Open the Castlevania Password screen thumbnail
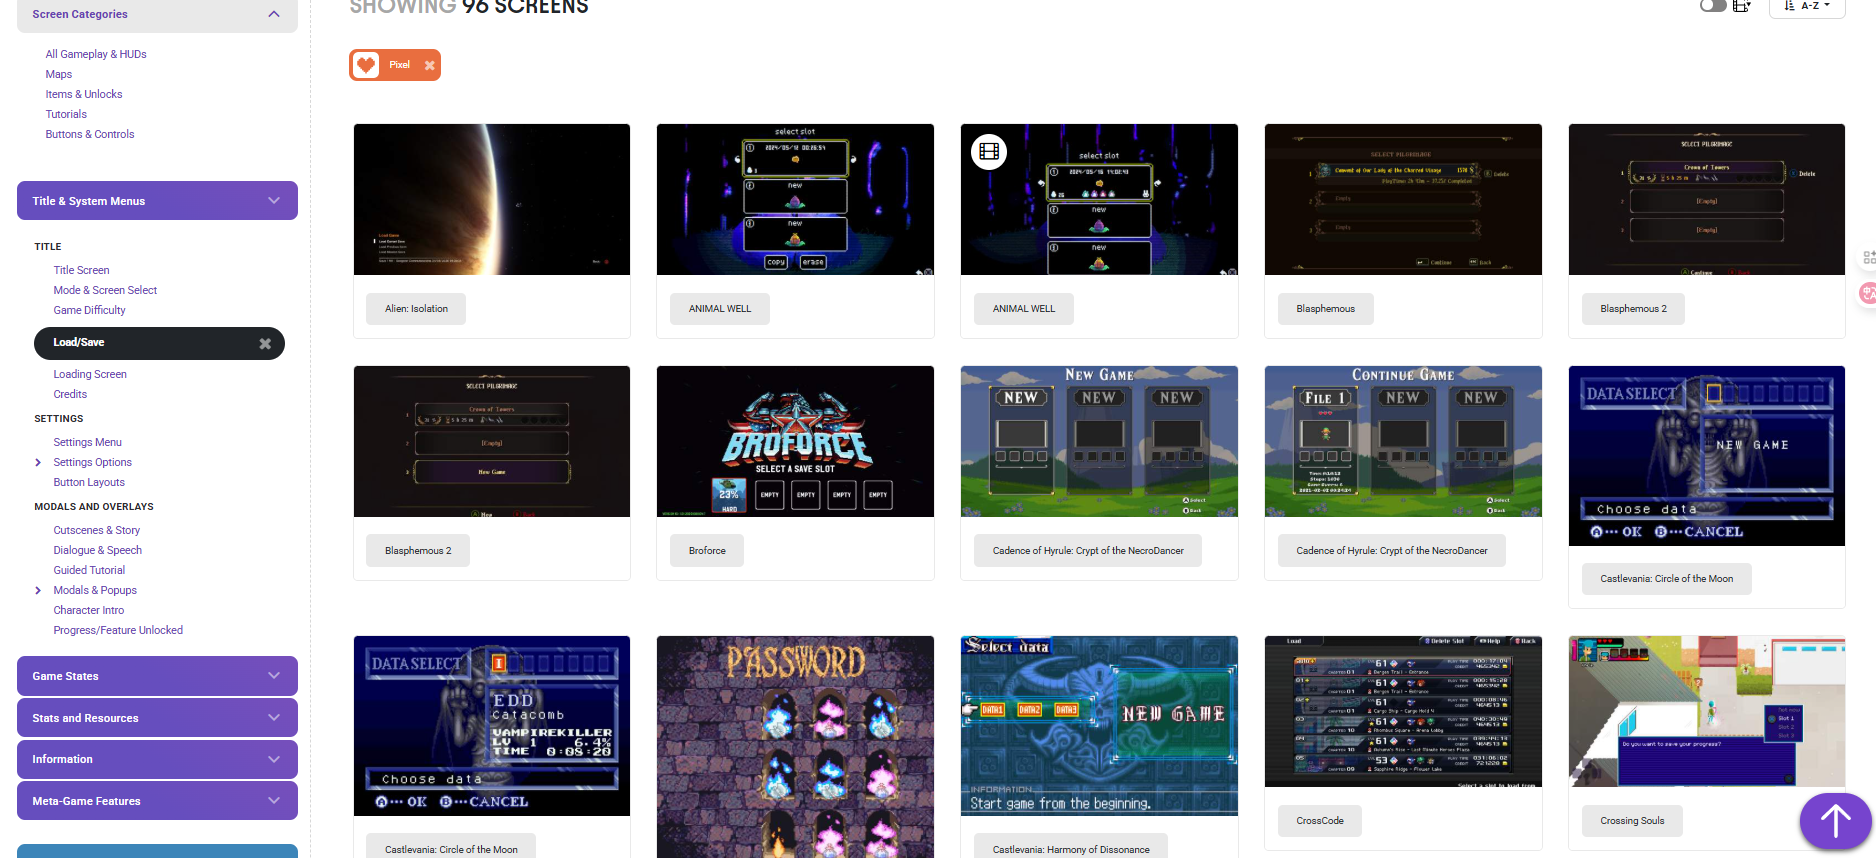 tap(795, 747)
